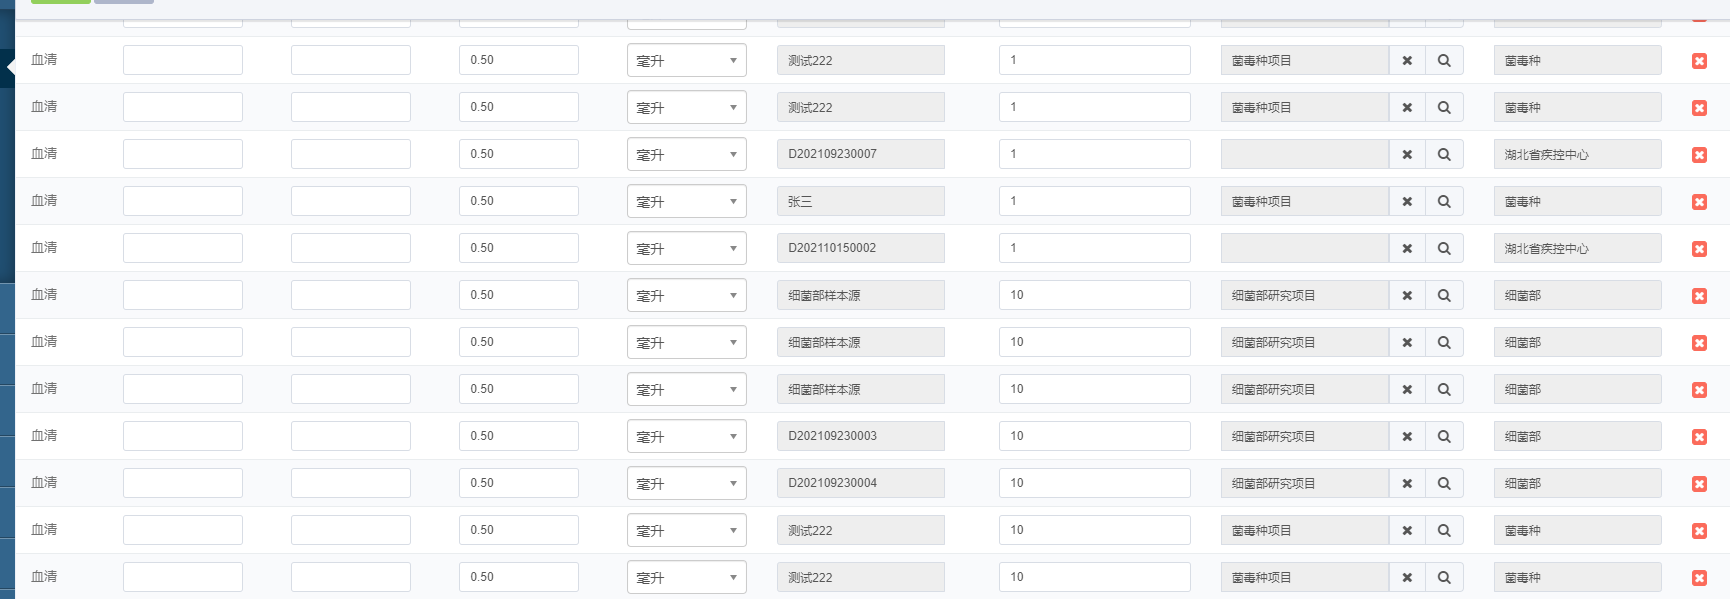Click the search magnifier on the D202110150002 row
Image resolution: width=1730 pixels, height=599 pixels.
[1444, 248]
